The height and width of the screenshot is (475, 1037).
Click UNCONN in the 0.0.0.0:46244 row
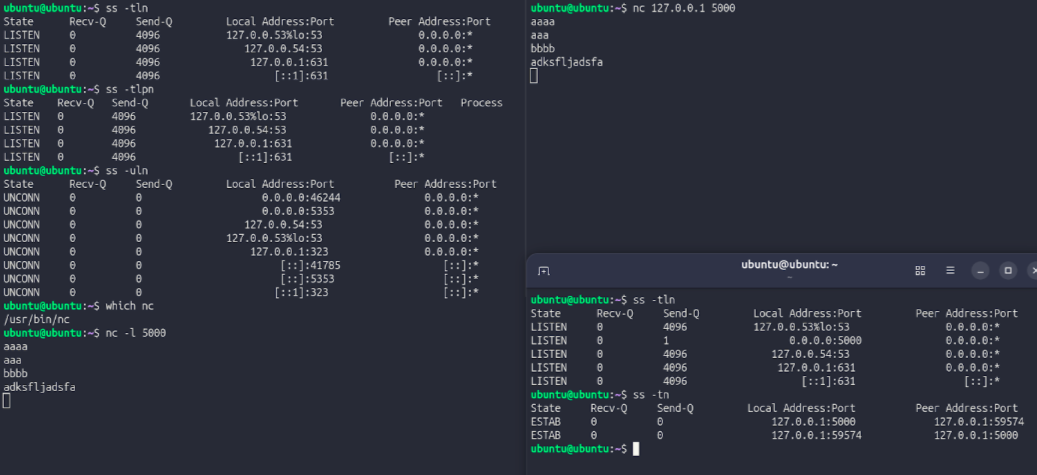click(21, 198)
